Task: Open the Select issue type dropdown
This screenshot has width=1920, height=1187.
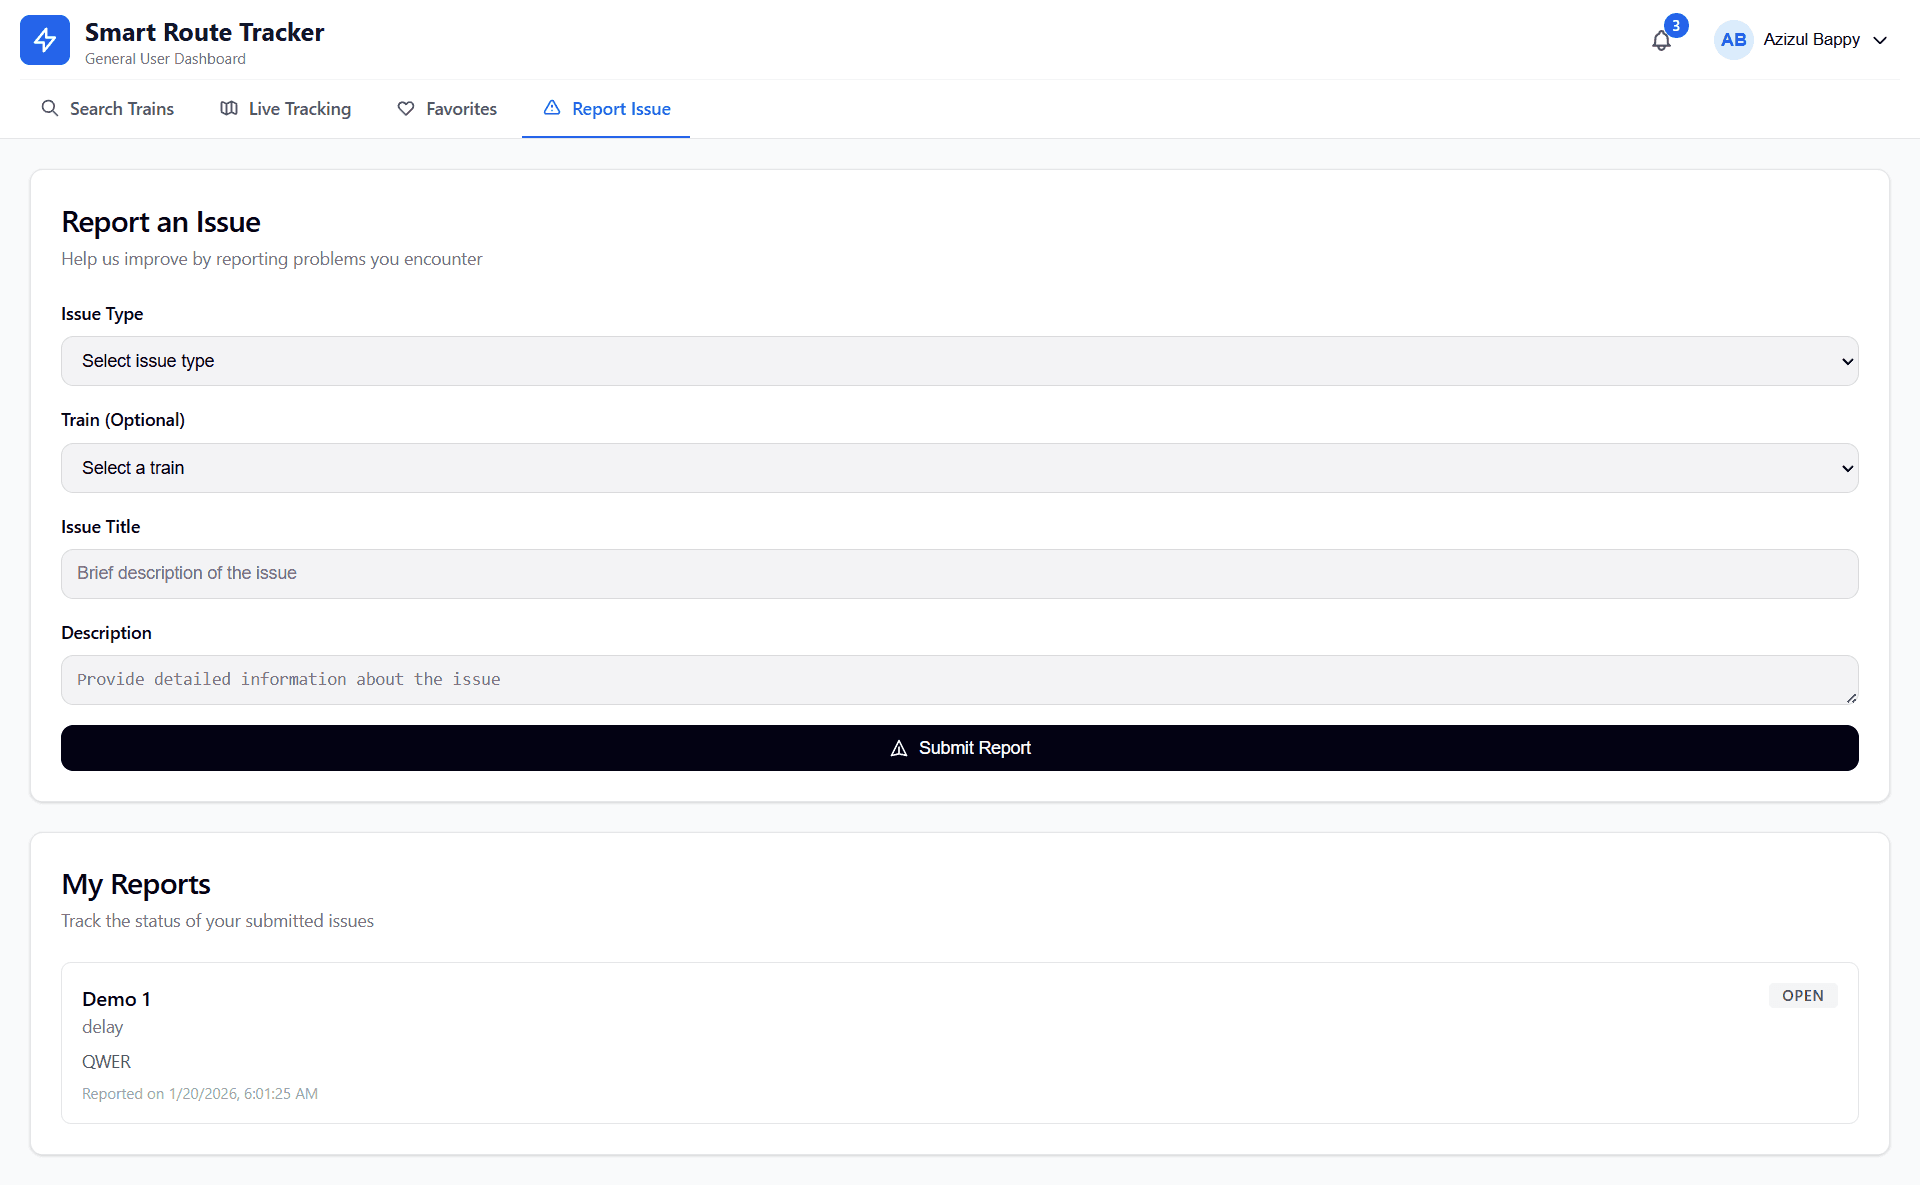Action: click(x=960, y=361)
